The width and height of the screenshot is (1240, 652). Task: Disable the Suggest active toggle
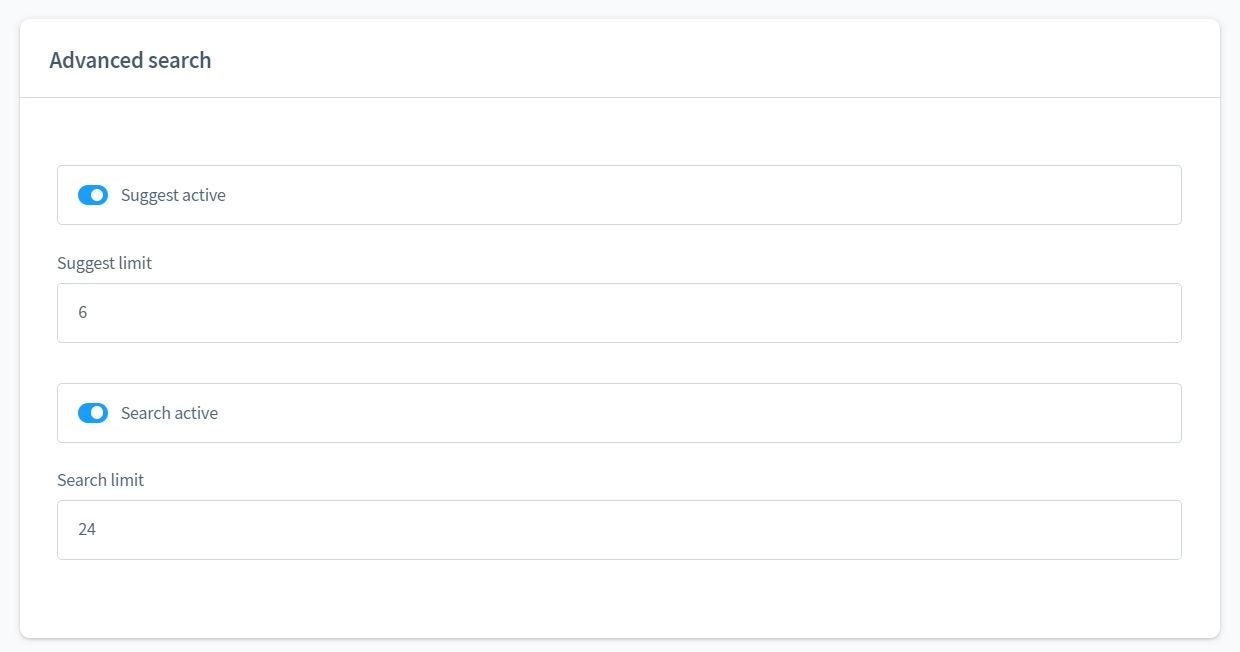[93, 195]
